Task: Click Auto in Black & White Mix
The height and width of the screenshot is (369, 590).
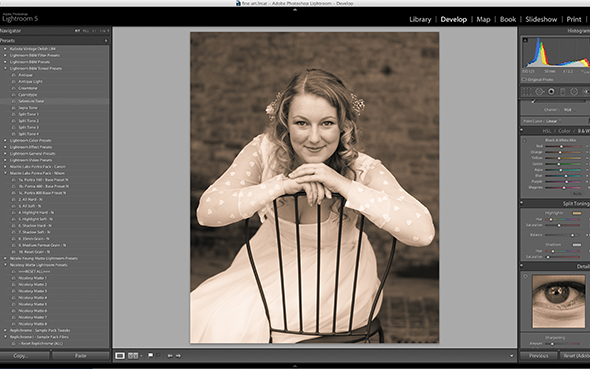Action: coord(577,193)
